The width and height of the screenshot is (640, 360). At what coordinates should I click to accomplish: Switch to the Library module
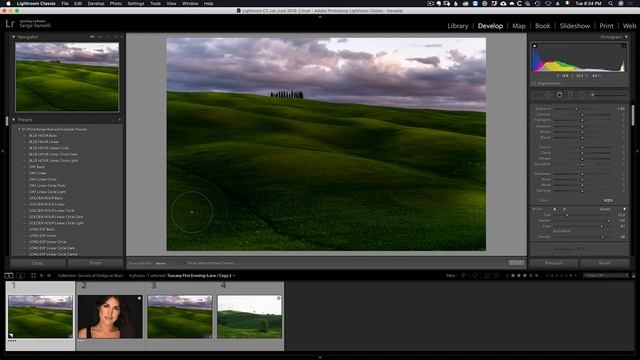click(x=458, y=26)
